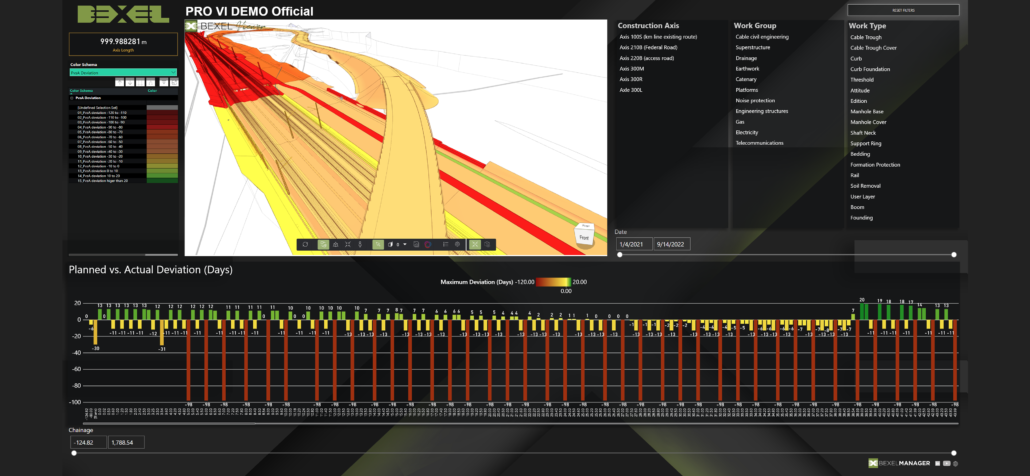Screen dimensions: 1030x476
Task: Click the multicolor ring icon in viewer toolbar
Action: pyautogui.click(x=428, y=244)
